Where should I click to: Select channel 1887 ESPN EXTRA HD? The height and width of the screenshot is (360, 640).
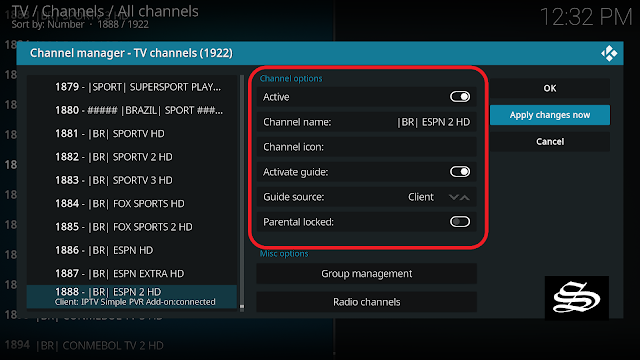pos(132,273)
